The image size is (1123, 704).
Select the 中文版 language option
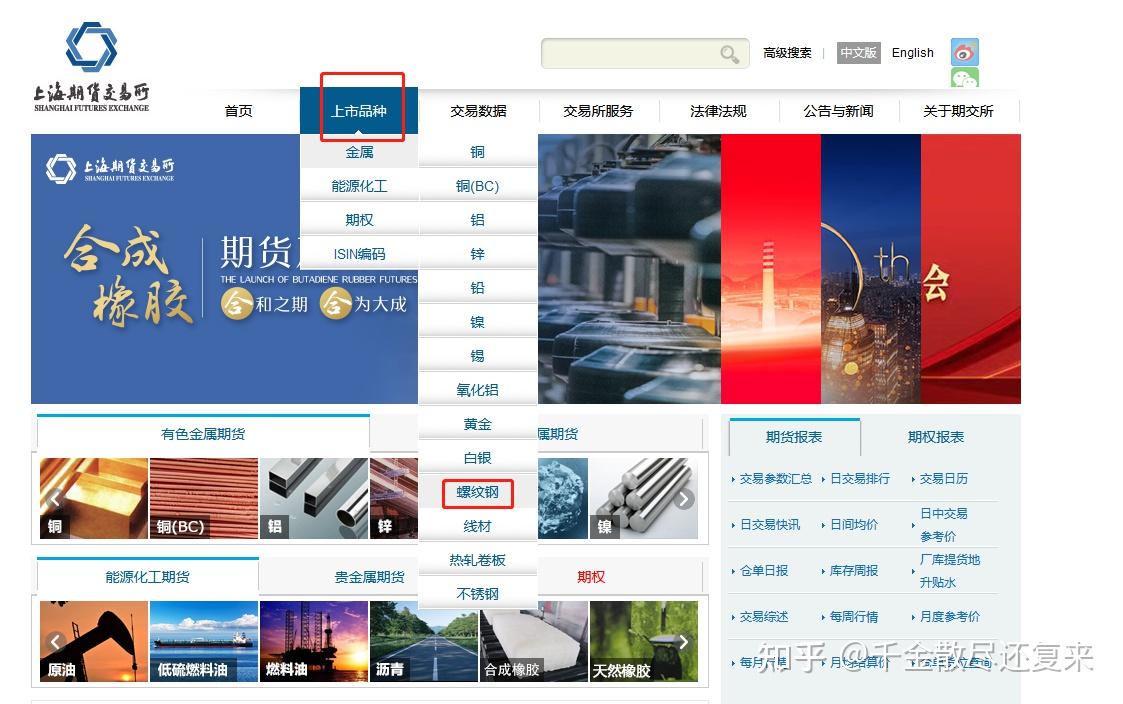click(858, 53)
